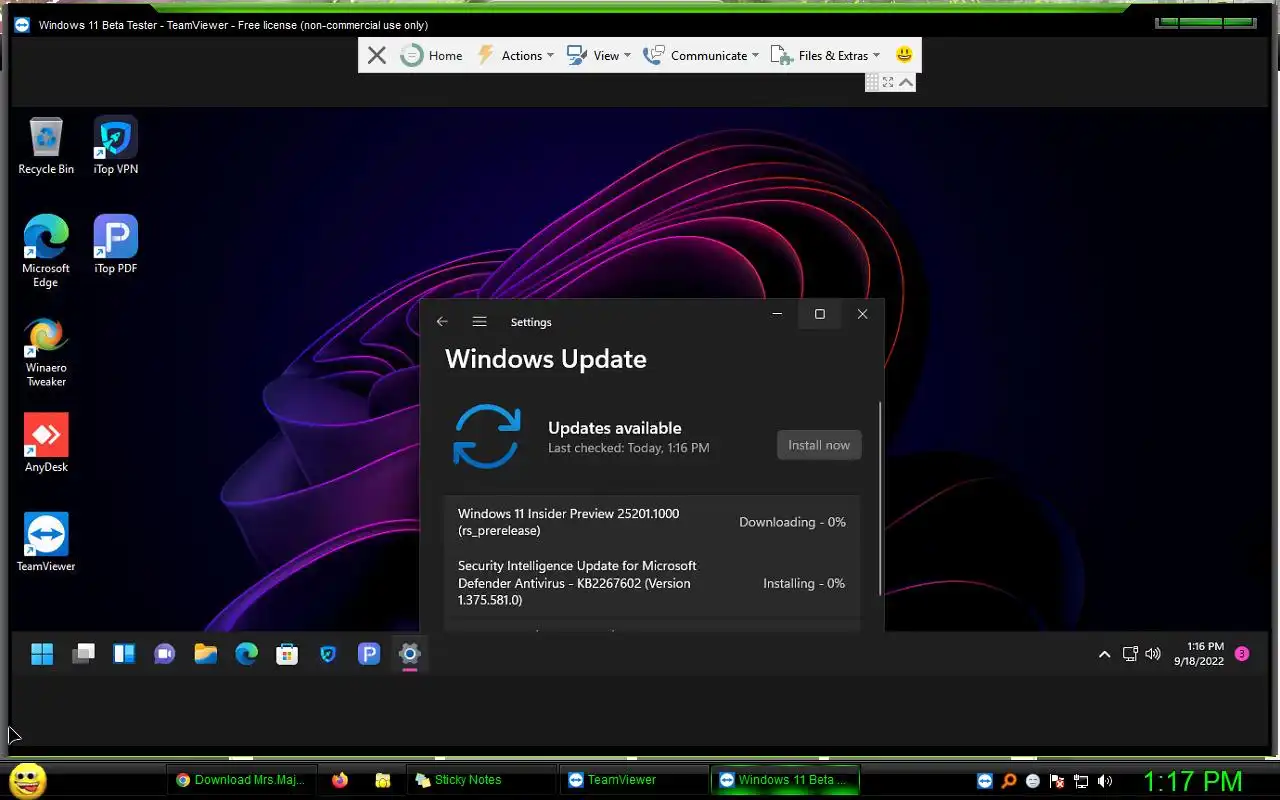Go back in the Settings window
The width and height of the screenshot is (1280, 800).
pos(442,322)
